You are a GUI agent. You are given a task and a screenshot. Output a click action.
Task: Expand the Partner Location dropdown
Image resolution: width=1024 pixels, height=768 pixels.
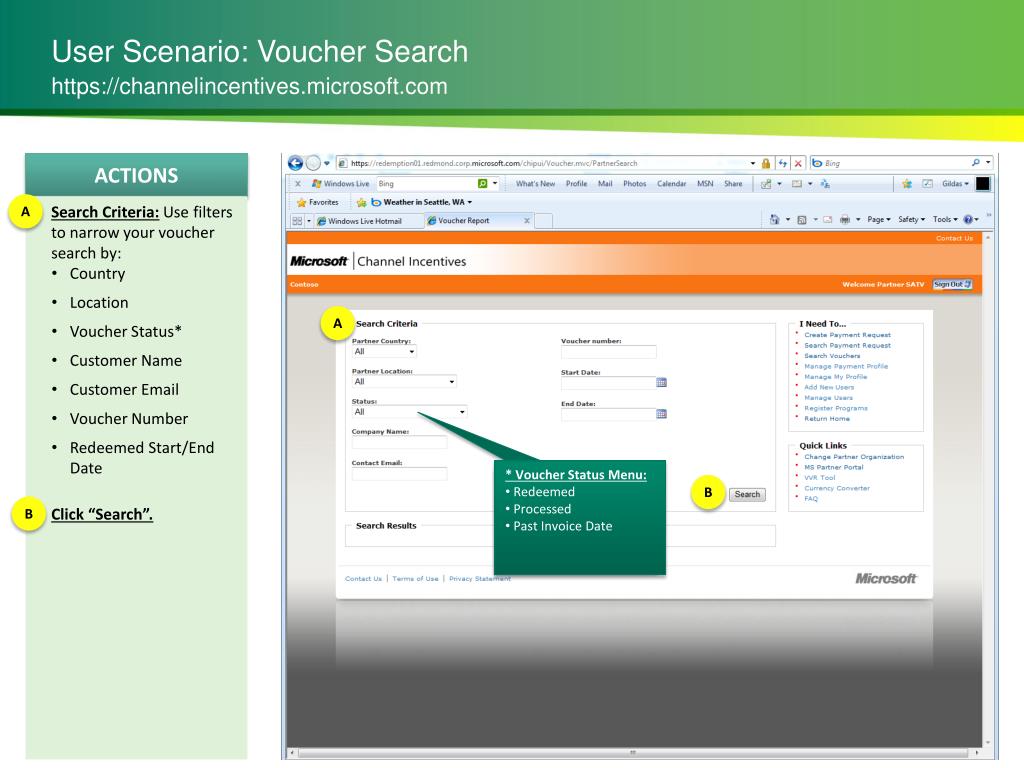(404, 381)
